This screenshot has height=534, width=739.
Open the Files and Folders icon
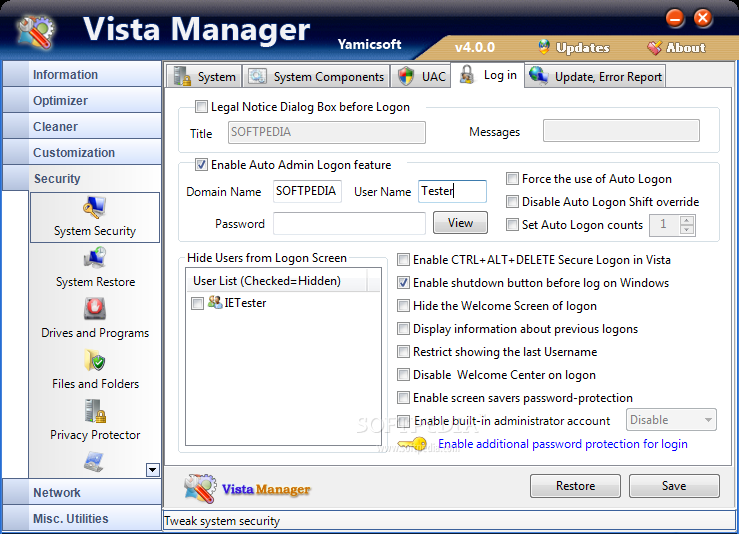point(95,360)
